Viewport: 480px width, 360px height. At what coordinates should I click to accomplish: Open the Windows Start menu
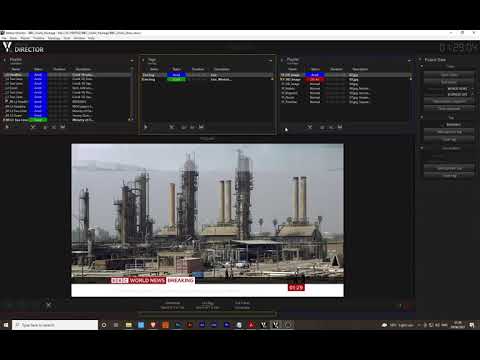pyautogui.click(x=6, y=325)
